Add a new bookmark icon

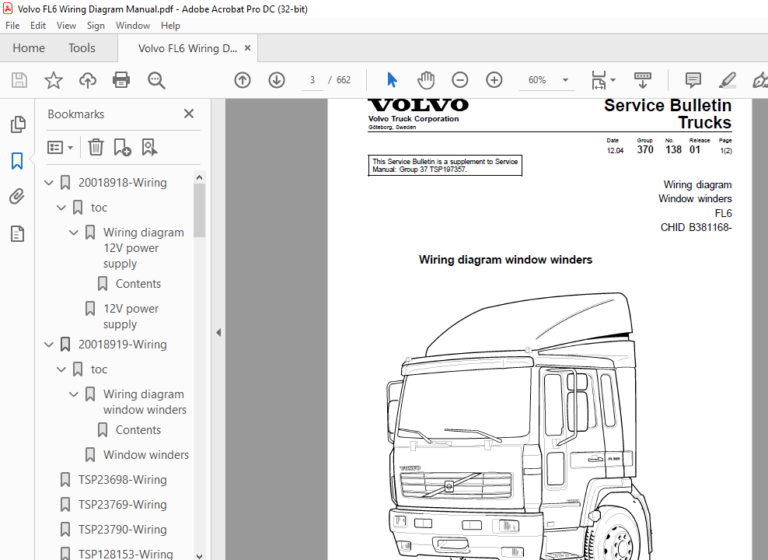tap(122, 147)
